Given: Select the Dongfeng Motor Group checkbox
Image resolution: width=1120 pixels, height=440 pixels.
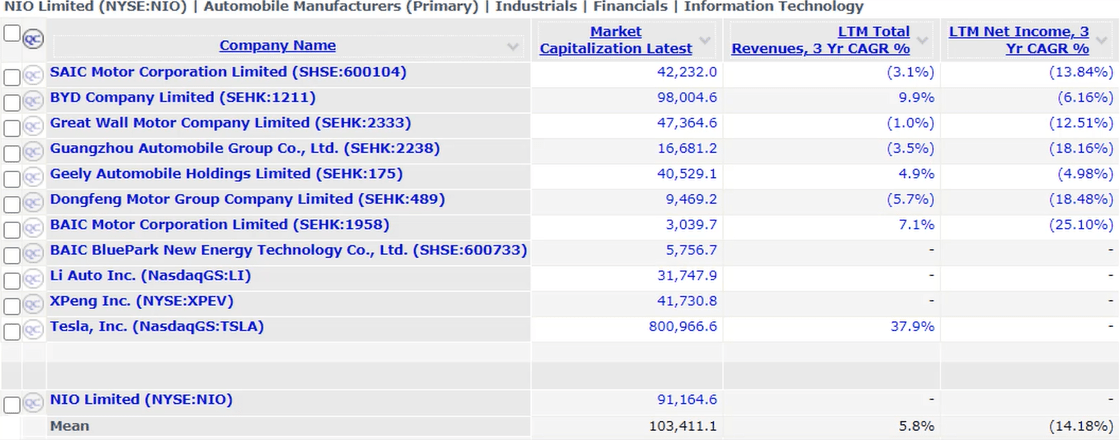Looking at the screenshot, I should (12, 203).
